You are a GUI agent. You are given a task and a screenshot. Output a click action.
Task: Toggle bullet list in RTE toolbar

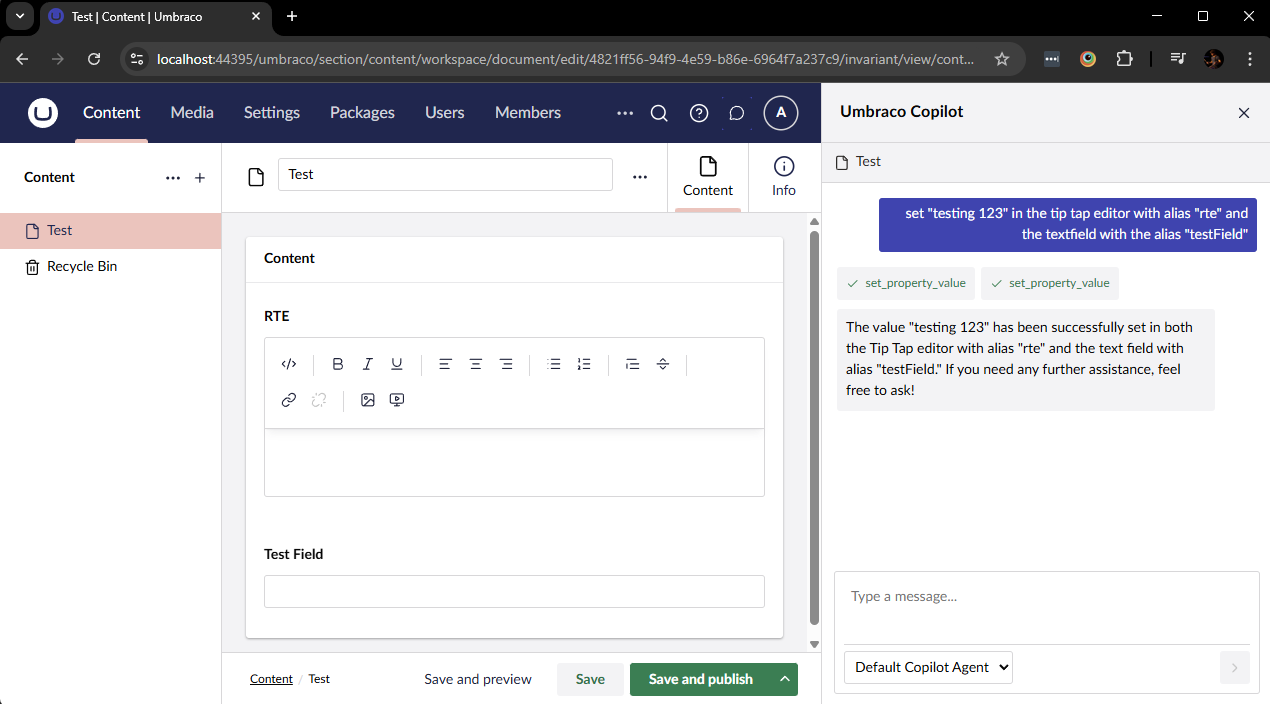coord(554,364)
